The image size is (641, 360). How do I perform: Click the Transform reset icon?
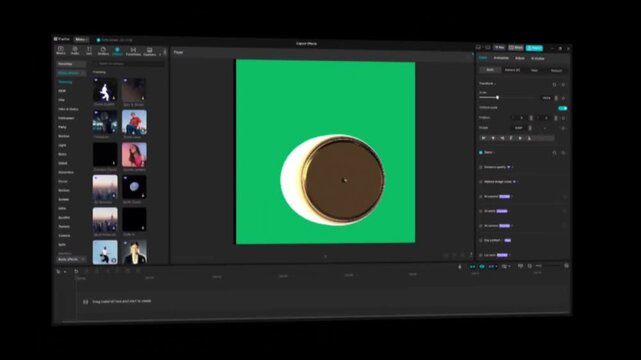[554, 84]
